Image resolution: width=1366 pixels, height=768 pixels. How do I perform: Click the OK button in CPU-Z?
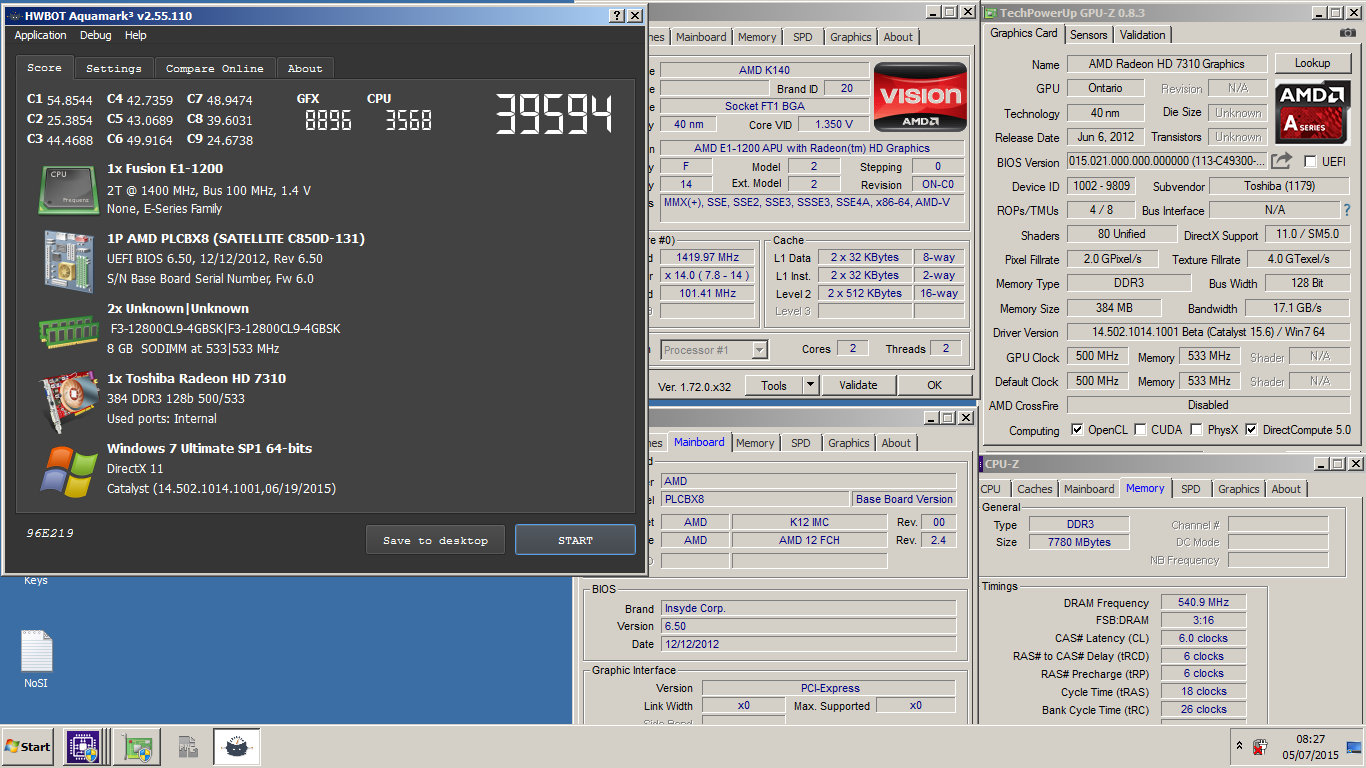click(x=934, y=385)
